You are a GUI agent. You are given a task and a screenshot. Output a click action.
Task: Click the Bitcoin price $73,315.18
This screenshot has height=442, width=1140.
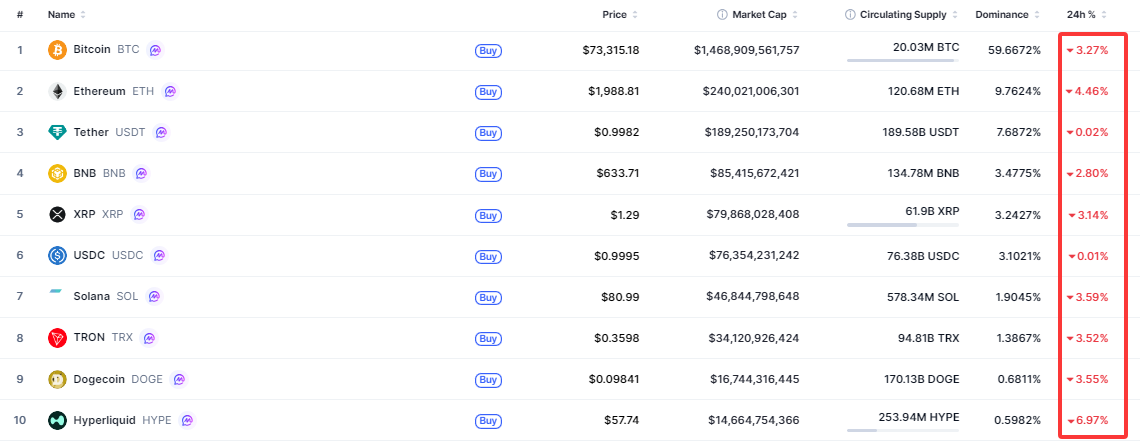(611, 50)
